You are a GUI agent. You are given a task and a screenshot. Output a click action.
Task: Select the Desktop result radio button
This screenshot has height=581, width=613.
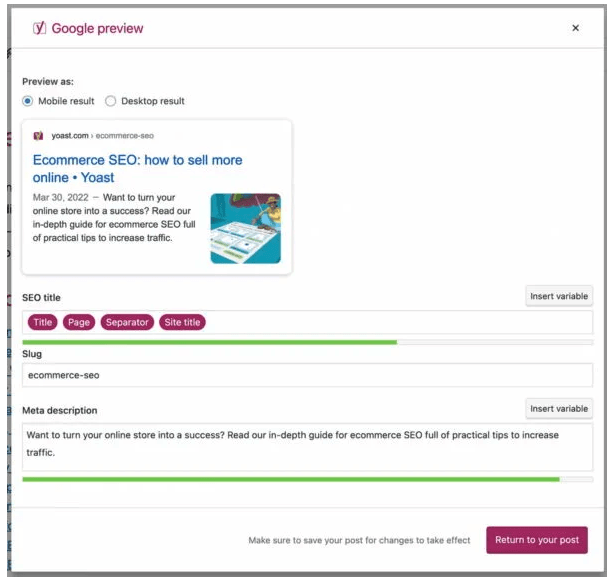tap(111, 101)
